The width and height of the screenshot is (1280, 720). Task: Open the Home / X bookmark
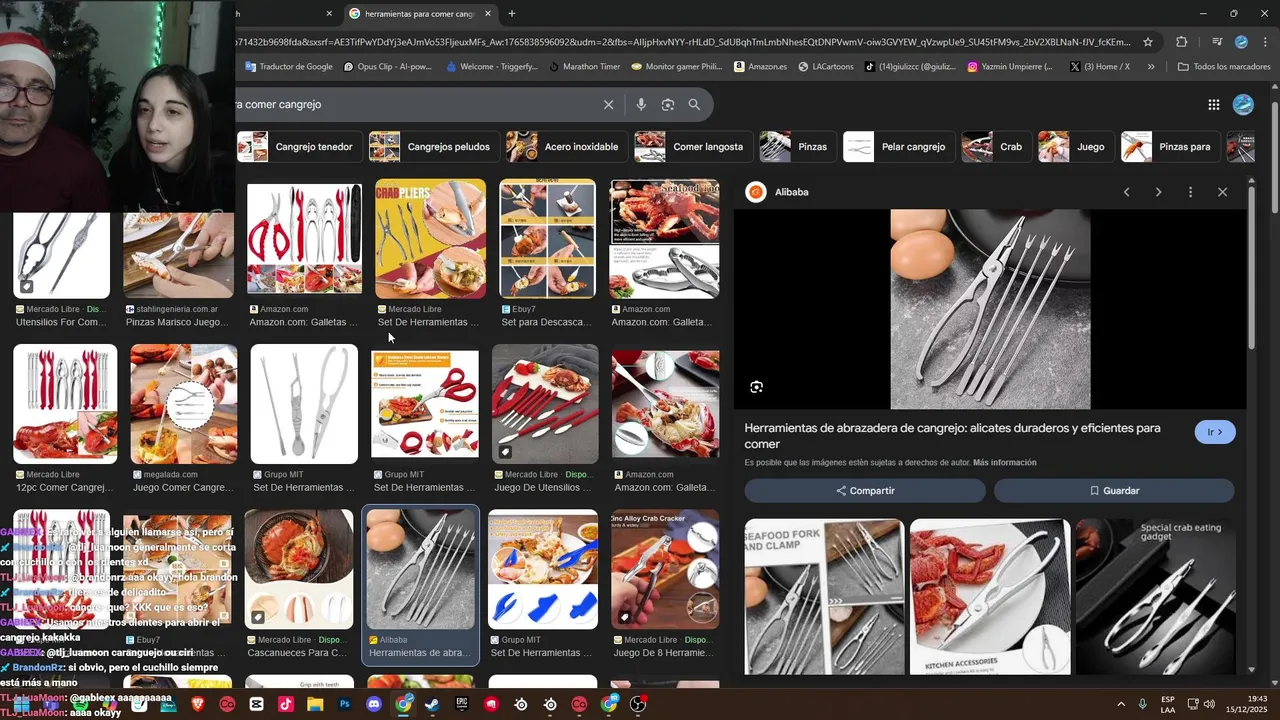click(x=1099, y=67)
